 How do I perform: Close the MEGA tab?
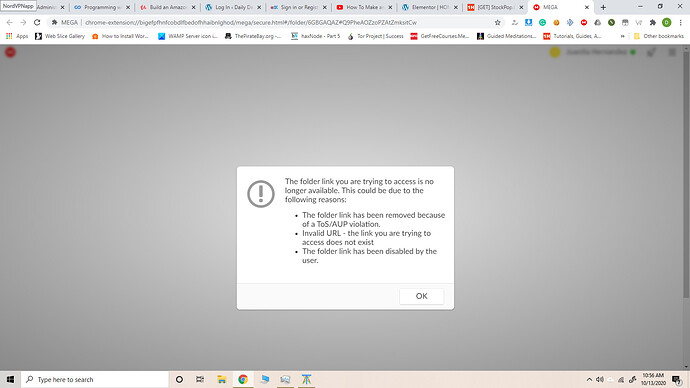pos(587,7)
